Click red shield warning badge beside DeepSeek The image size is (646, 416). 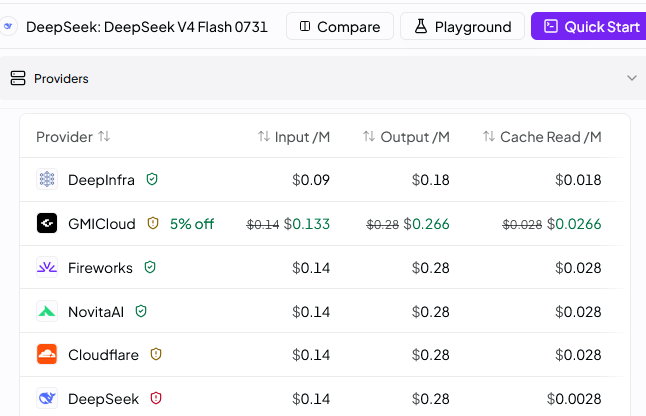(x=156, y=398)
